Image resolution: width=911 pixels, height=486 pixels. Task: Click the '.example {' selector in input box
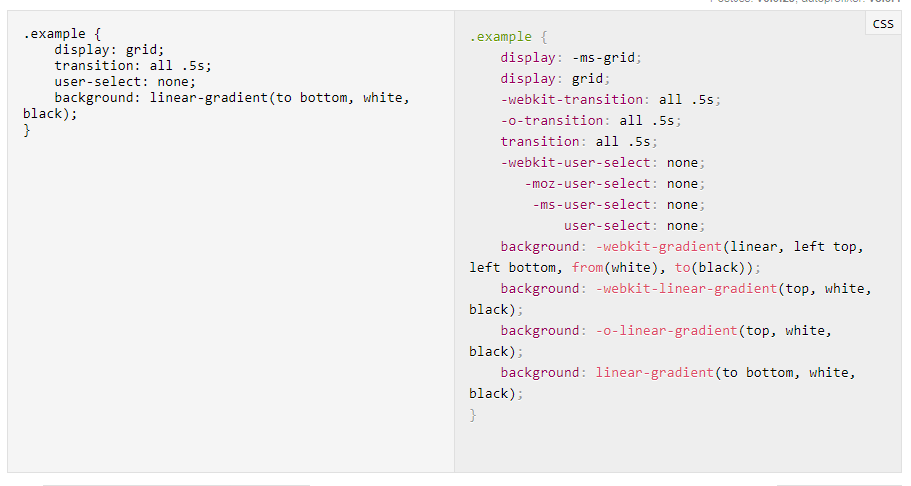(x=62, y=33)
